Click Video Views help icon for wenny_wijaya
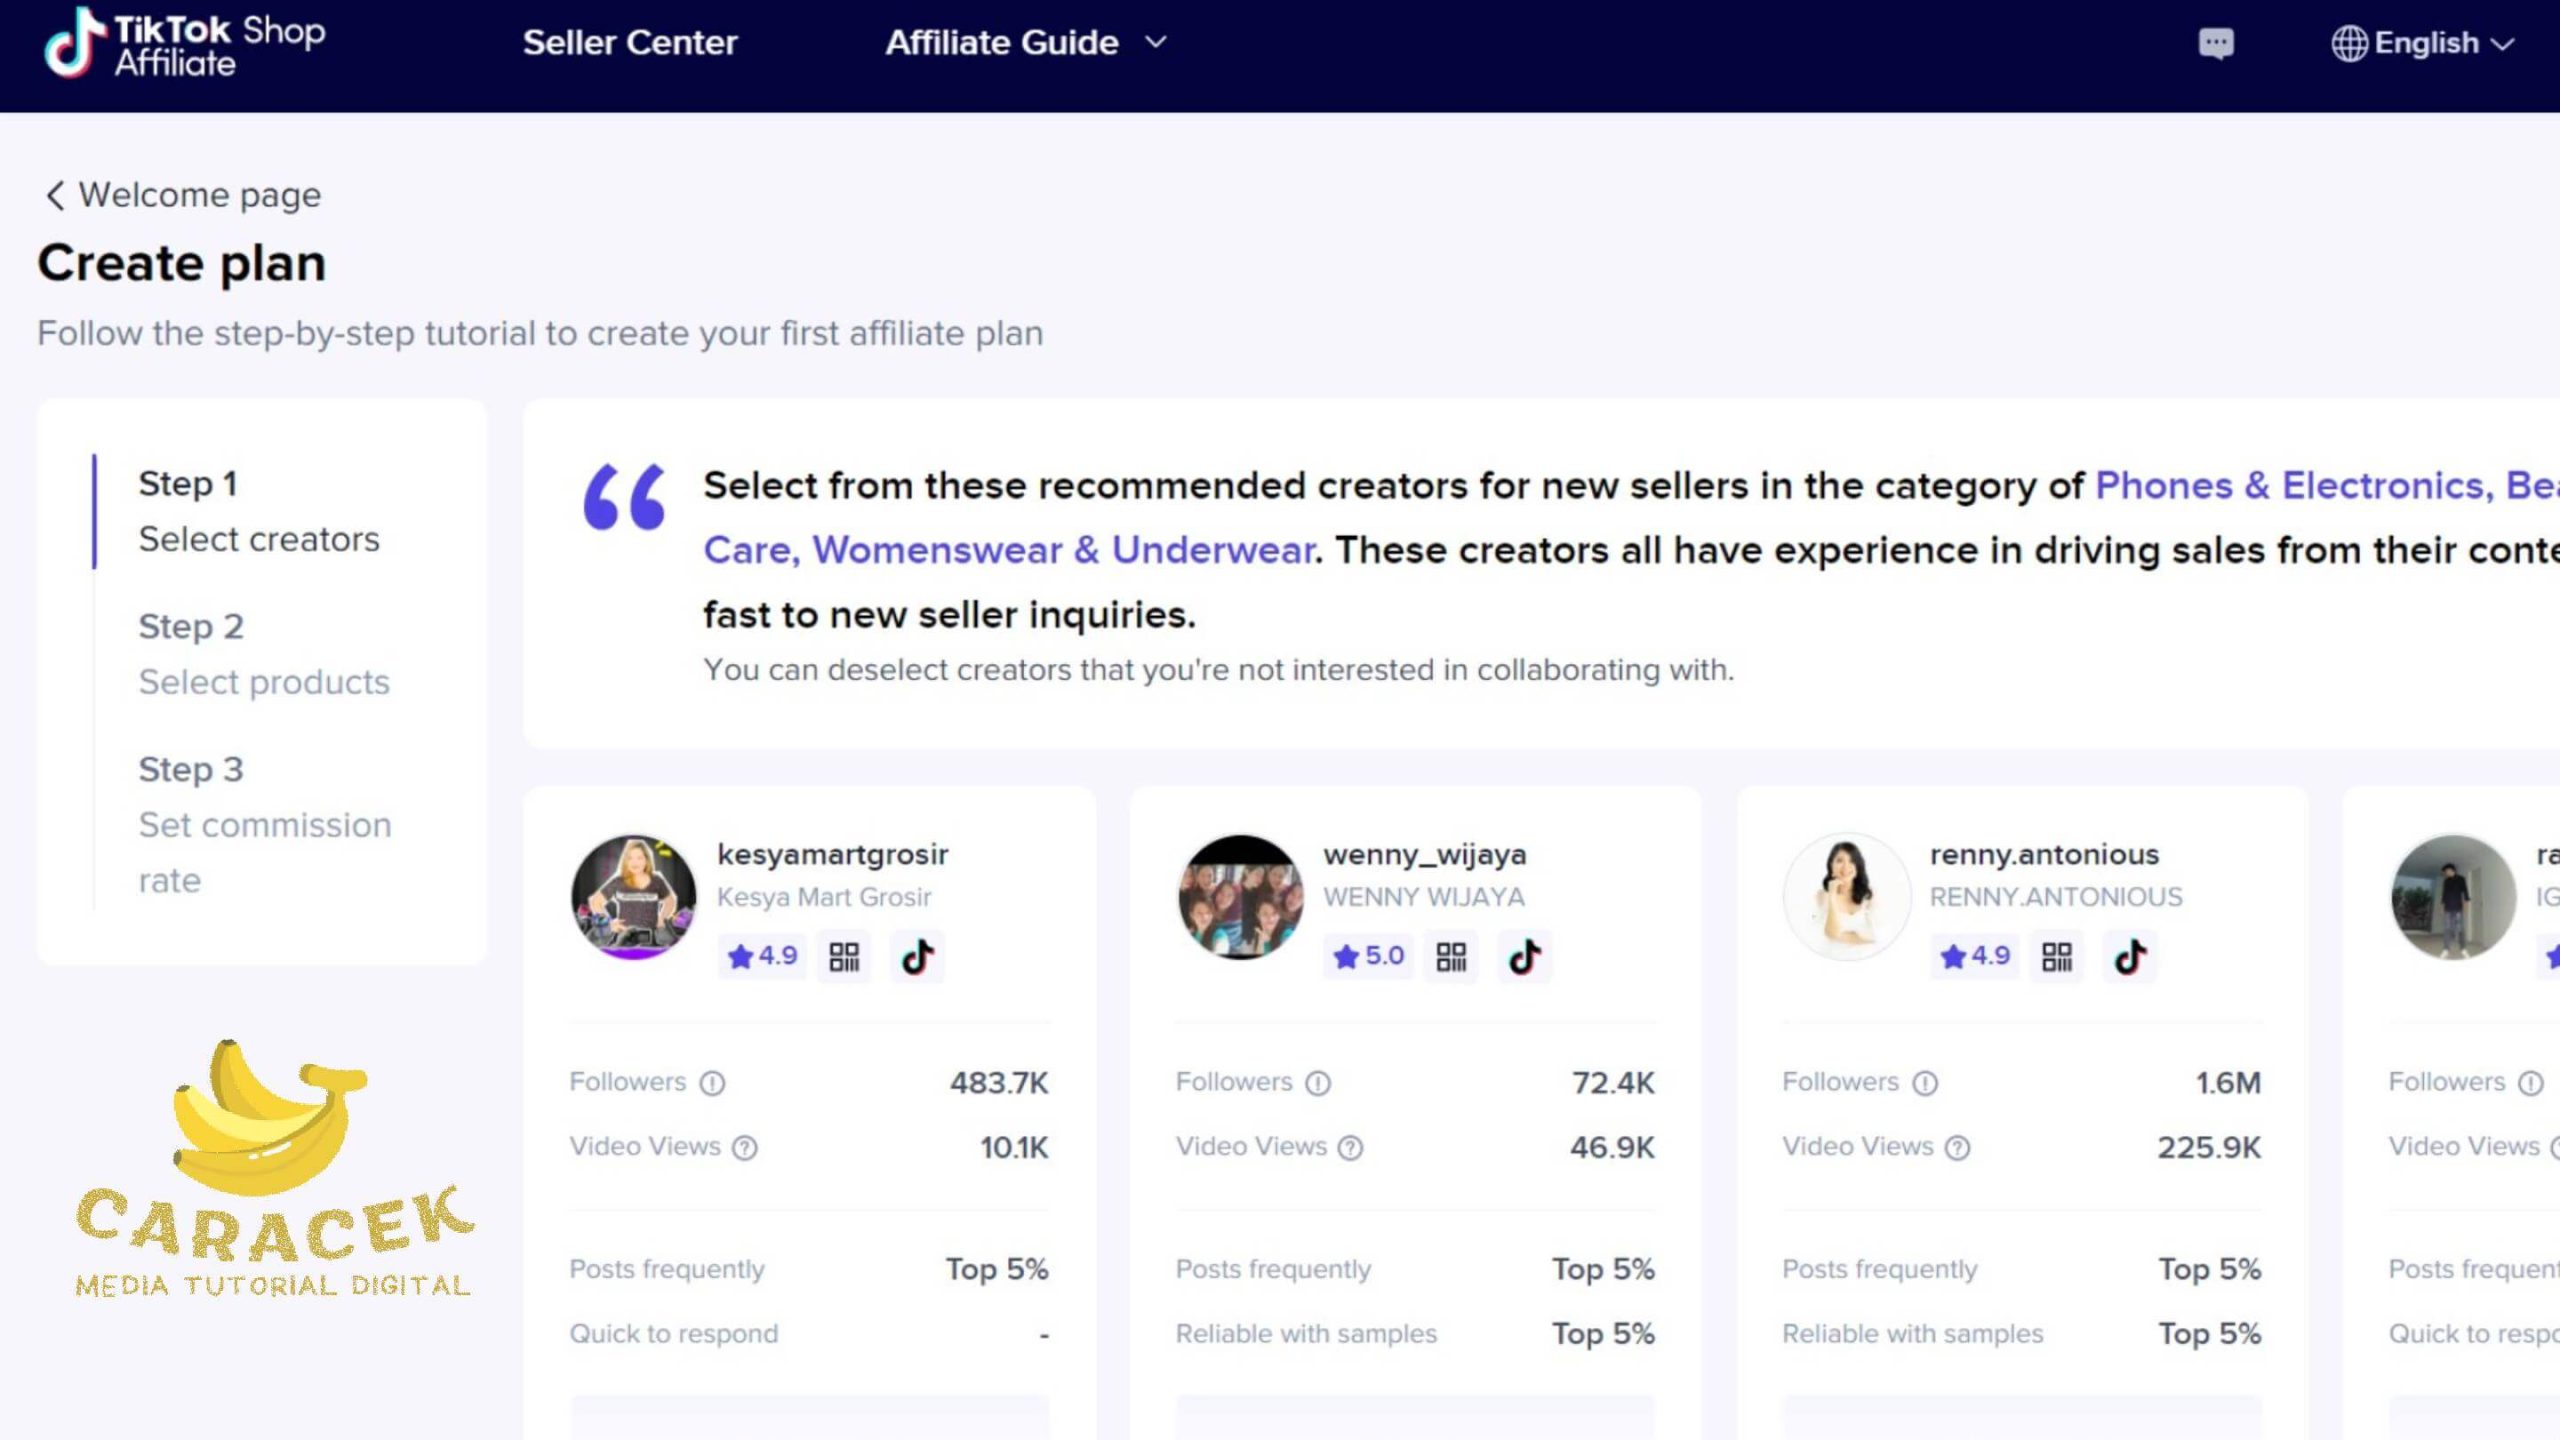The width and height of the screenshot is (2560, 1440). click(x=1350, y=1148)
